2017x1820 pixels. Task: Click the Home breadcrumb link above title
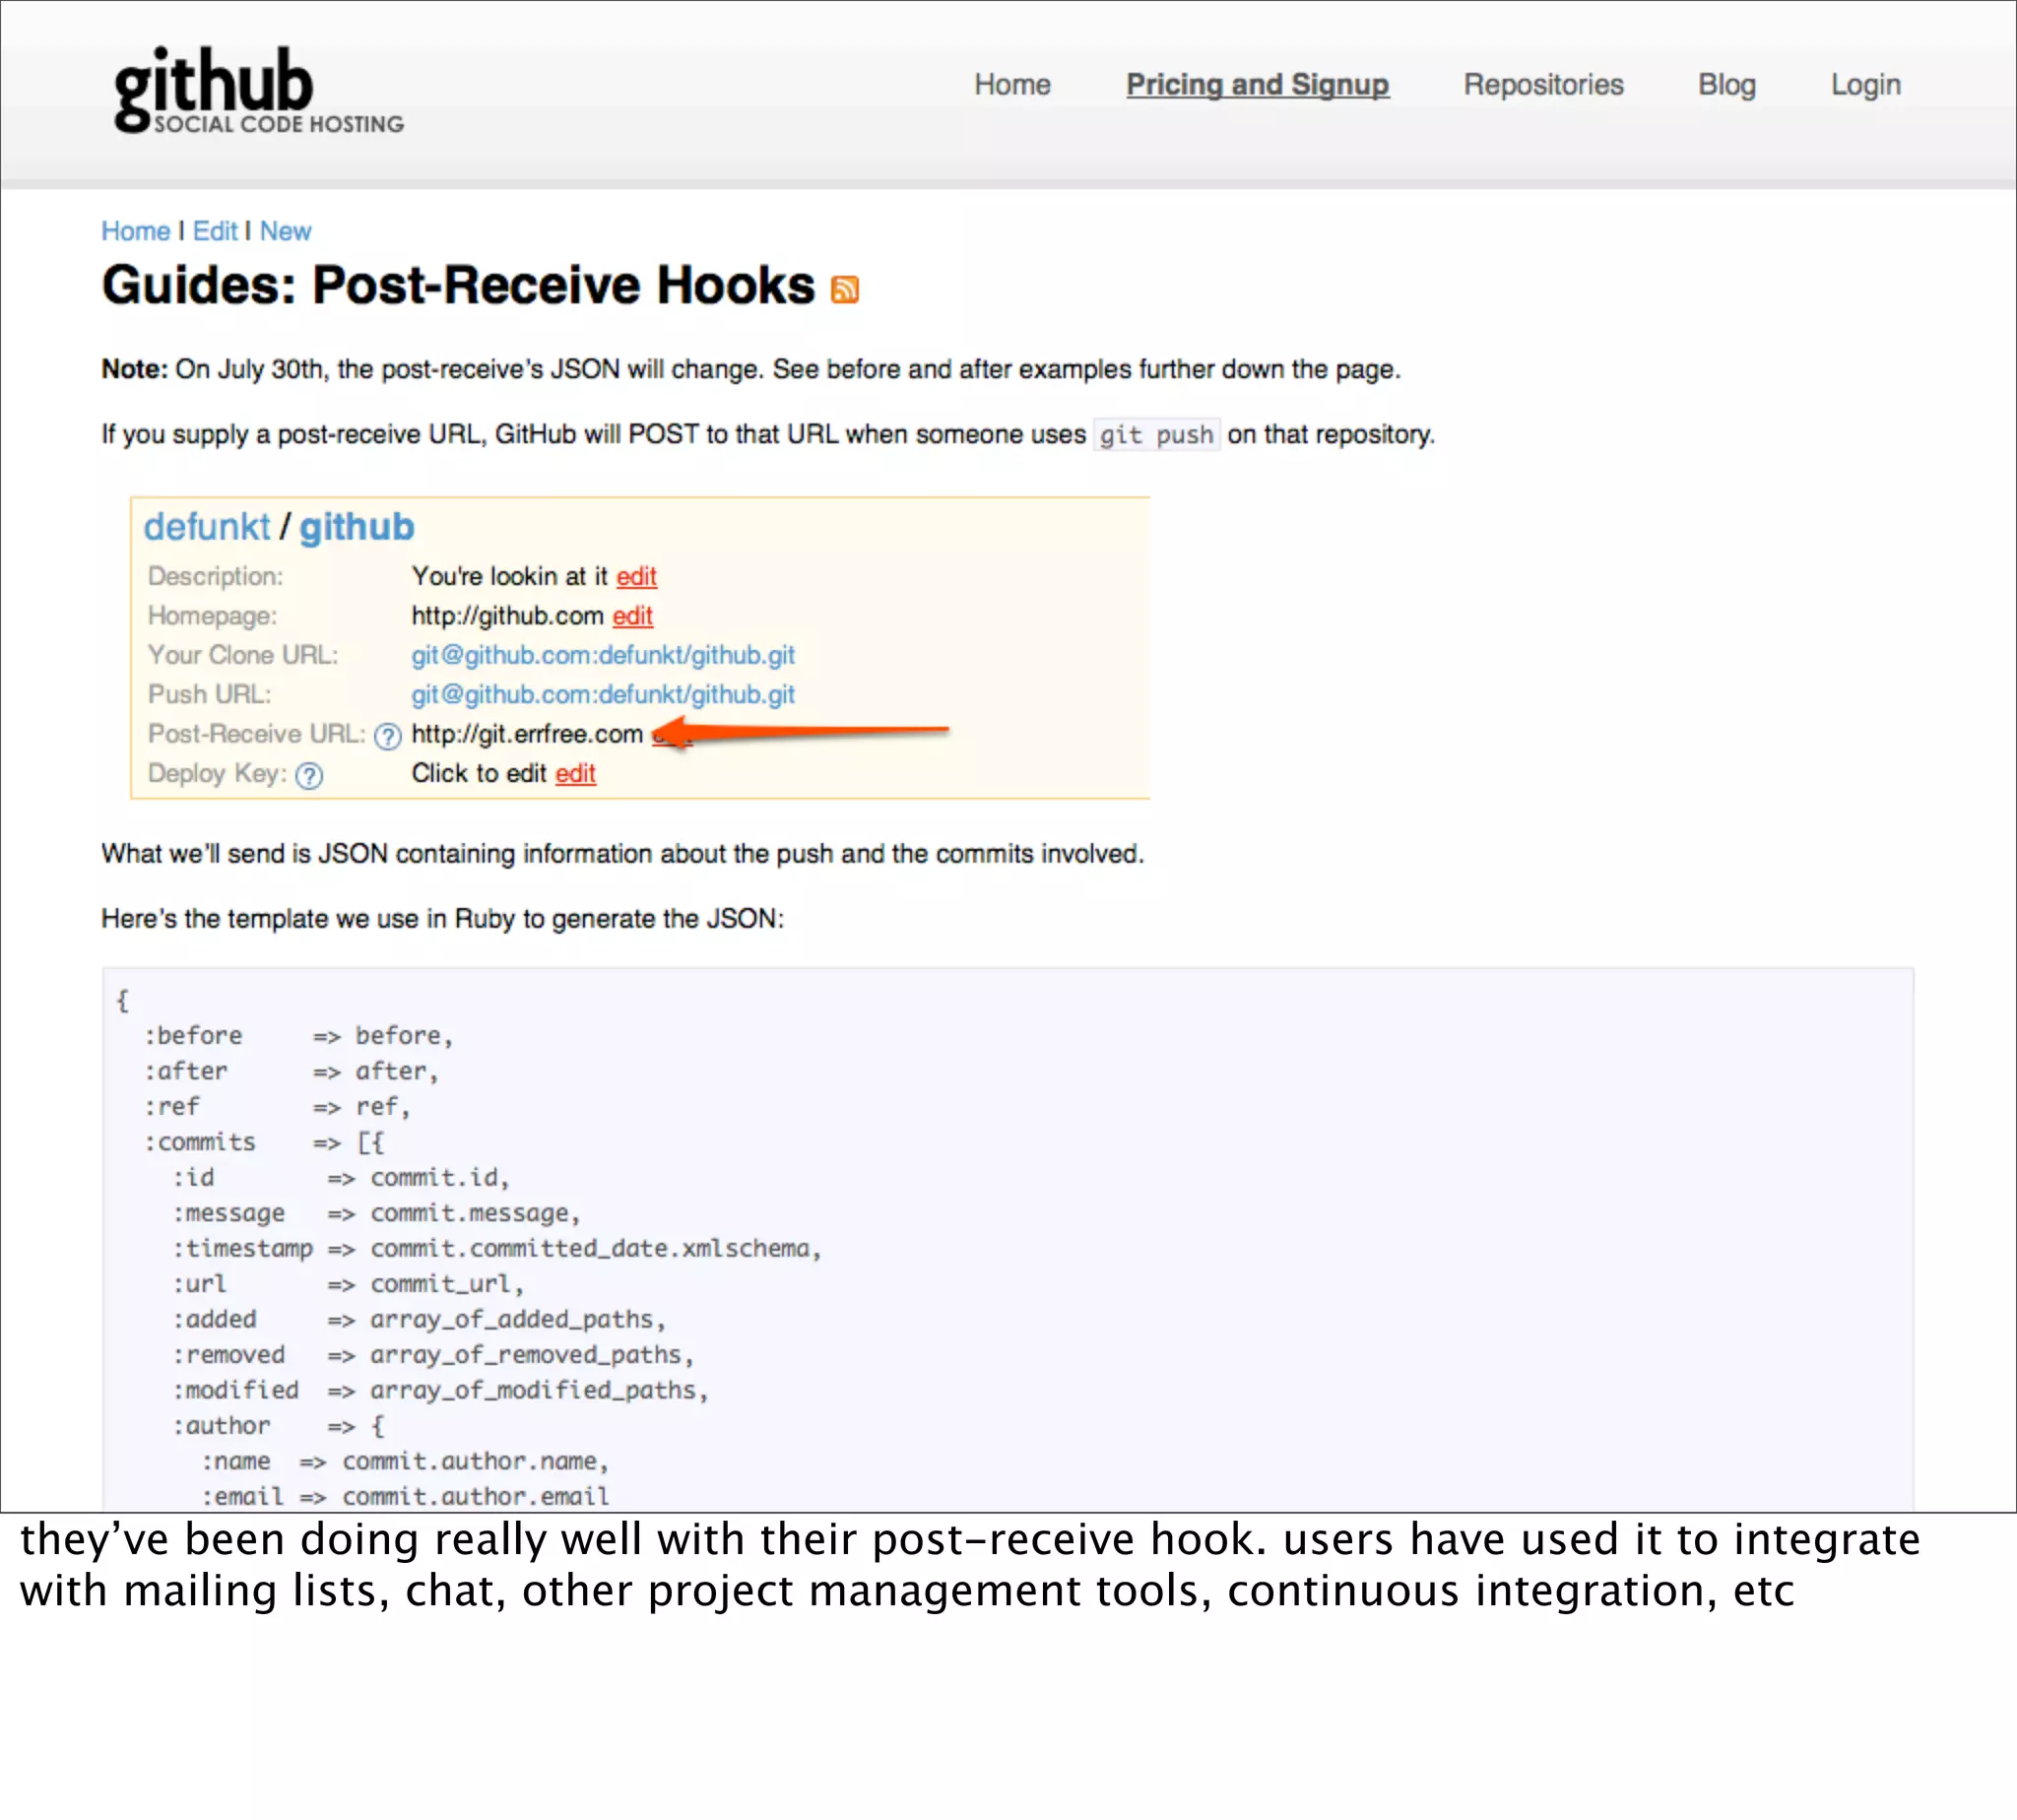135,231
